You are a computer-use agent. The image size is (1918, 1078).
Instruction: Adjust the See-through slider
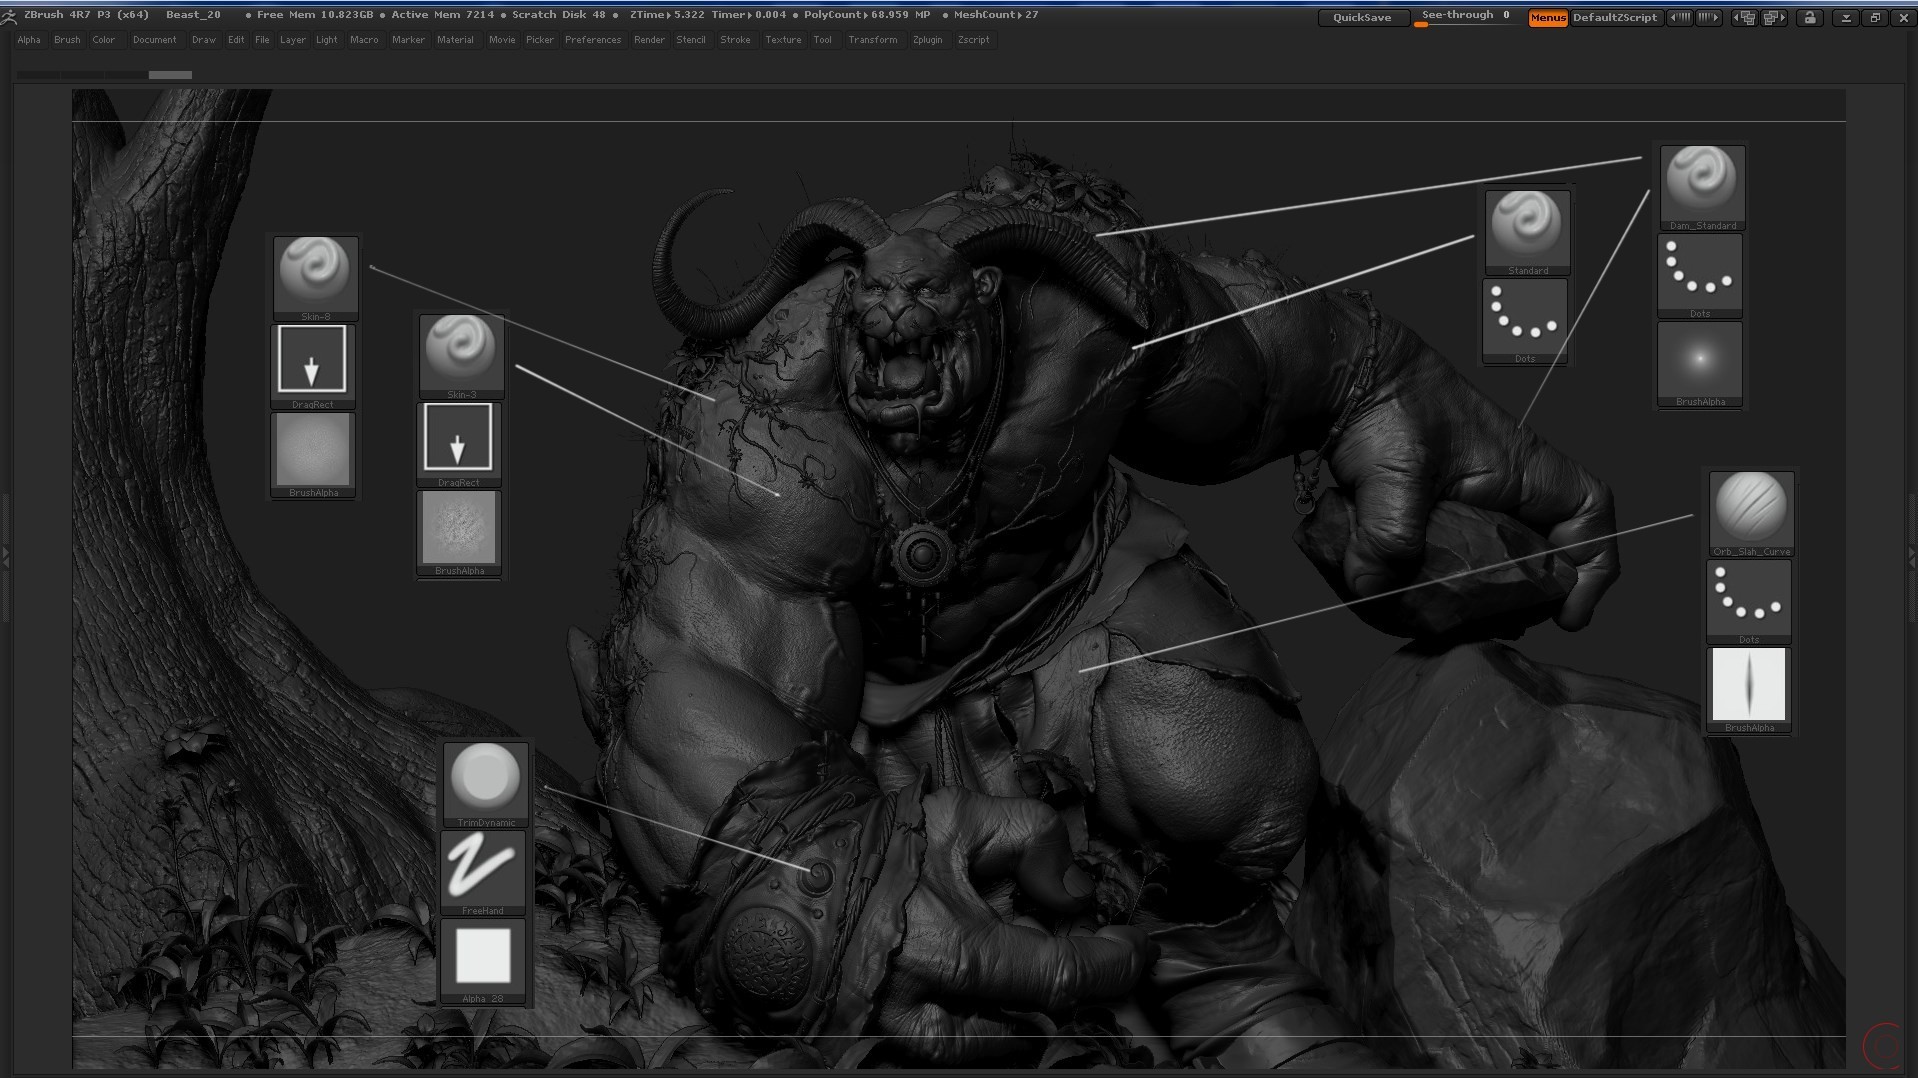pos(1466,17)
